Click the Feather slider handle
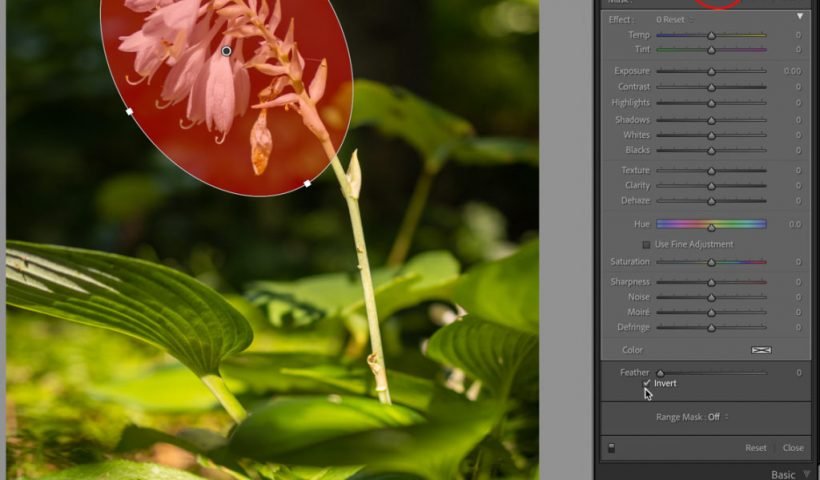 (x=660, y=373)
